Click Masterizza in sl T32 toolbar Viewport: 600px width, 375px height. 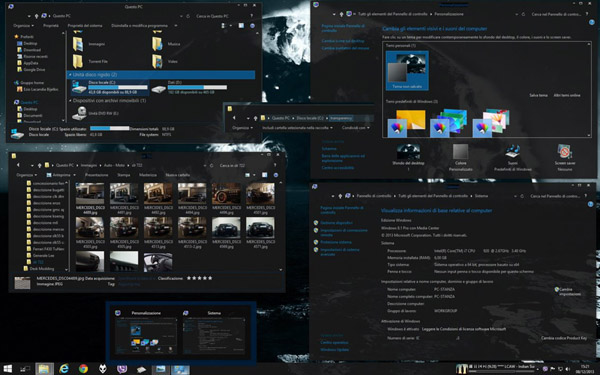(x=148, y=175)
